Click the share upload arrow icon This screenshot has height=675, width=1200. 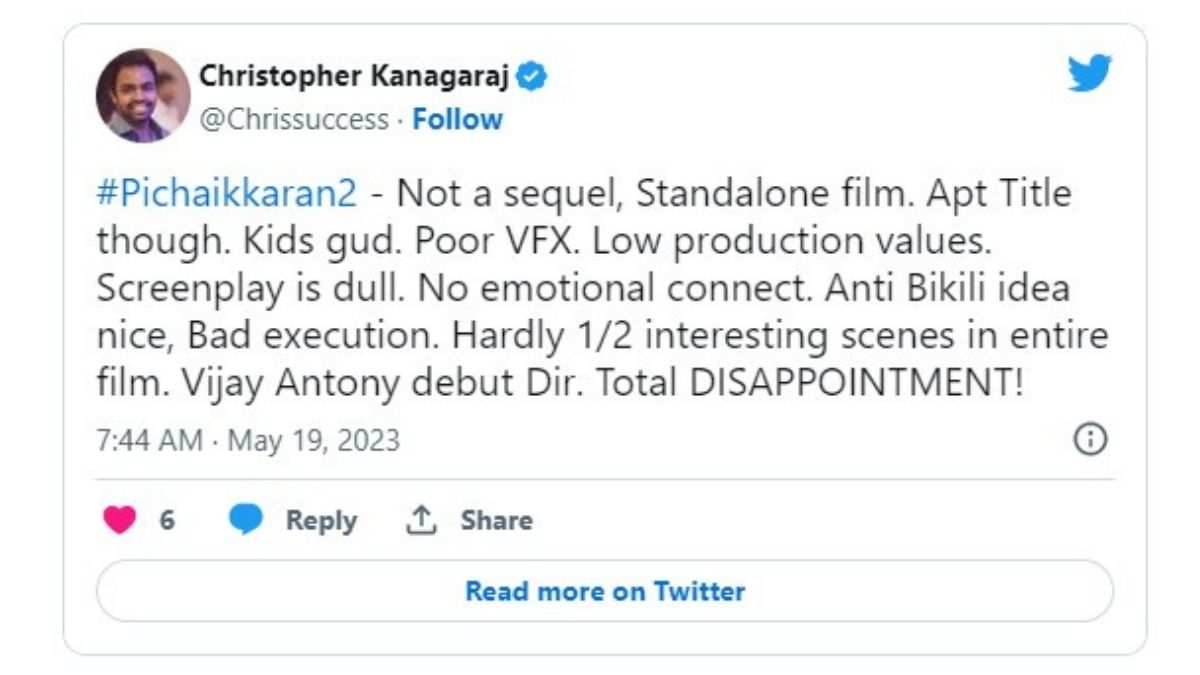(x=420, y=520)
